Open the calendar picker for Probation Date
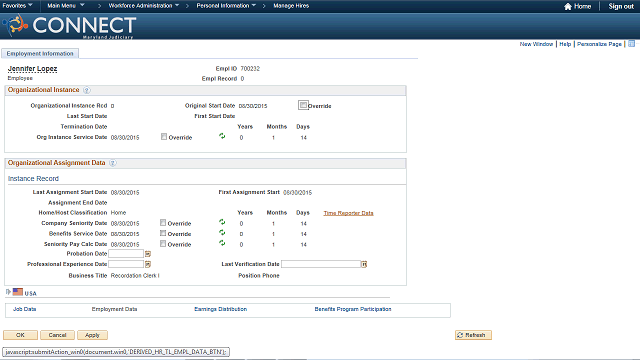The height and width of the screenshot is (360, 640). tap(148, 254)
